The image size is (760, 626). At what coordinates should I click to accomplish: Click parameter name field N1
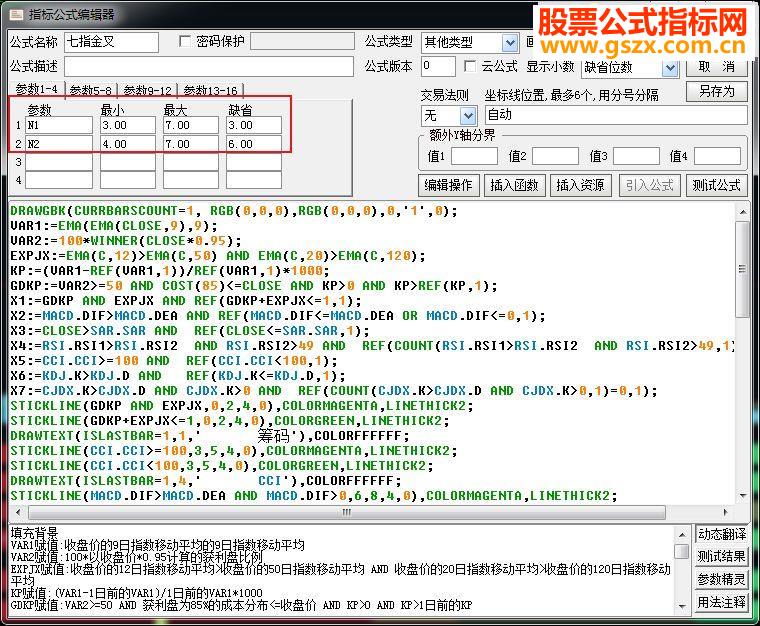59,125
